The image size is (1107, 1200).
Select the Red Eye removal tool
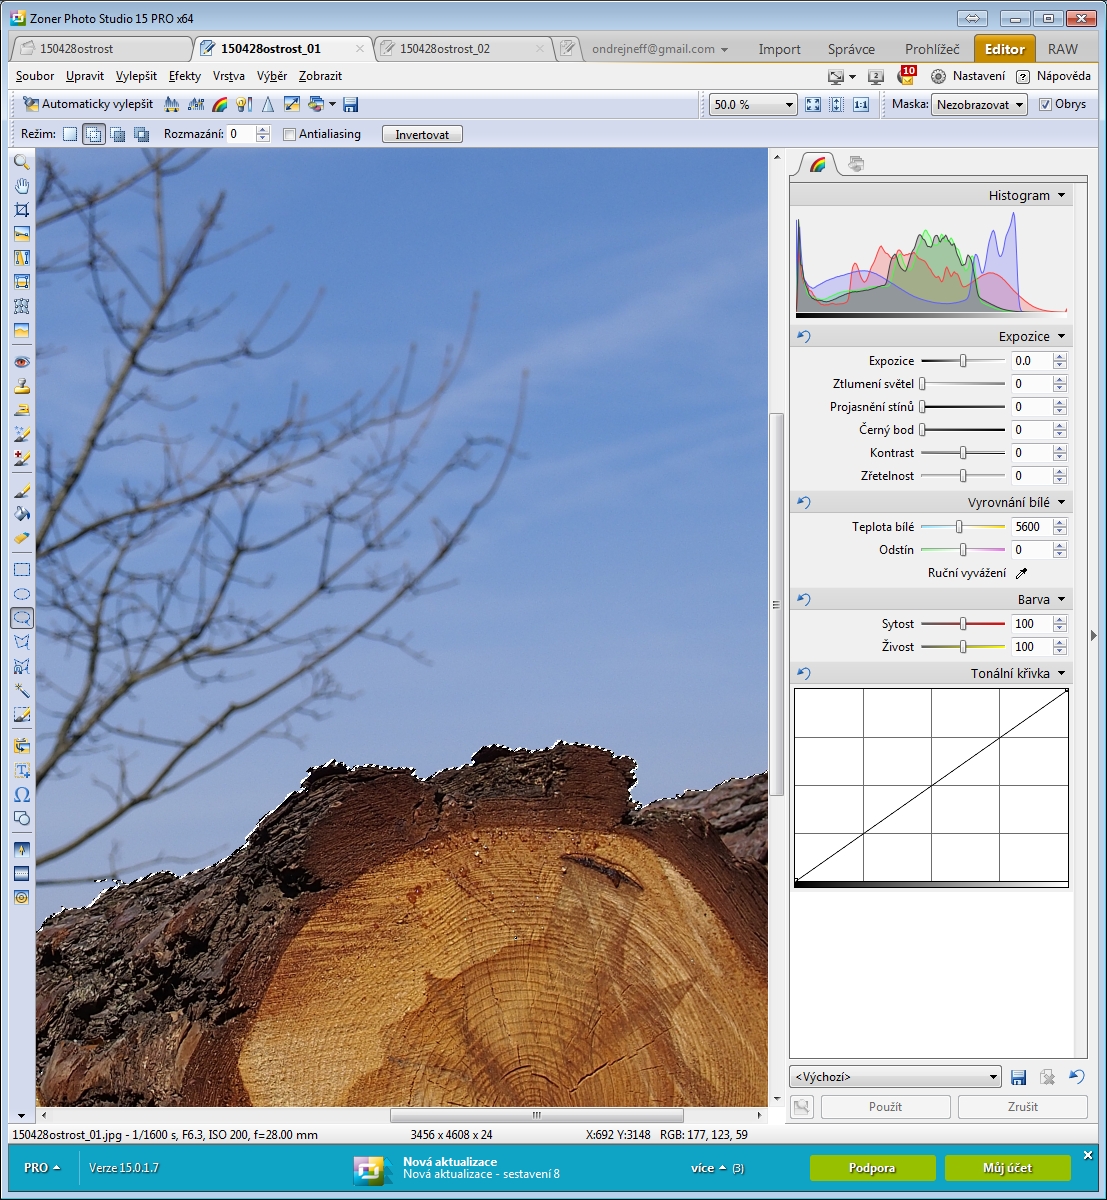pyautogui.click(x=21, y=362)
